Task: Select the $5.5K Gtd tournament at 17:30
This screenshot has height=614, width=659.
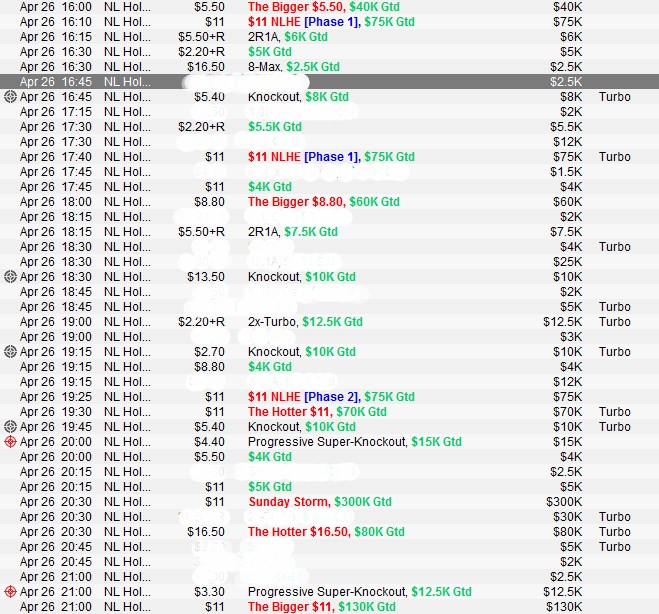Action: point(274,126)
